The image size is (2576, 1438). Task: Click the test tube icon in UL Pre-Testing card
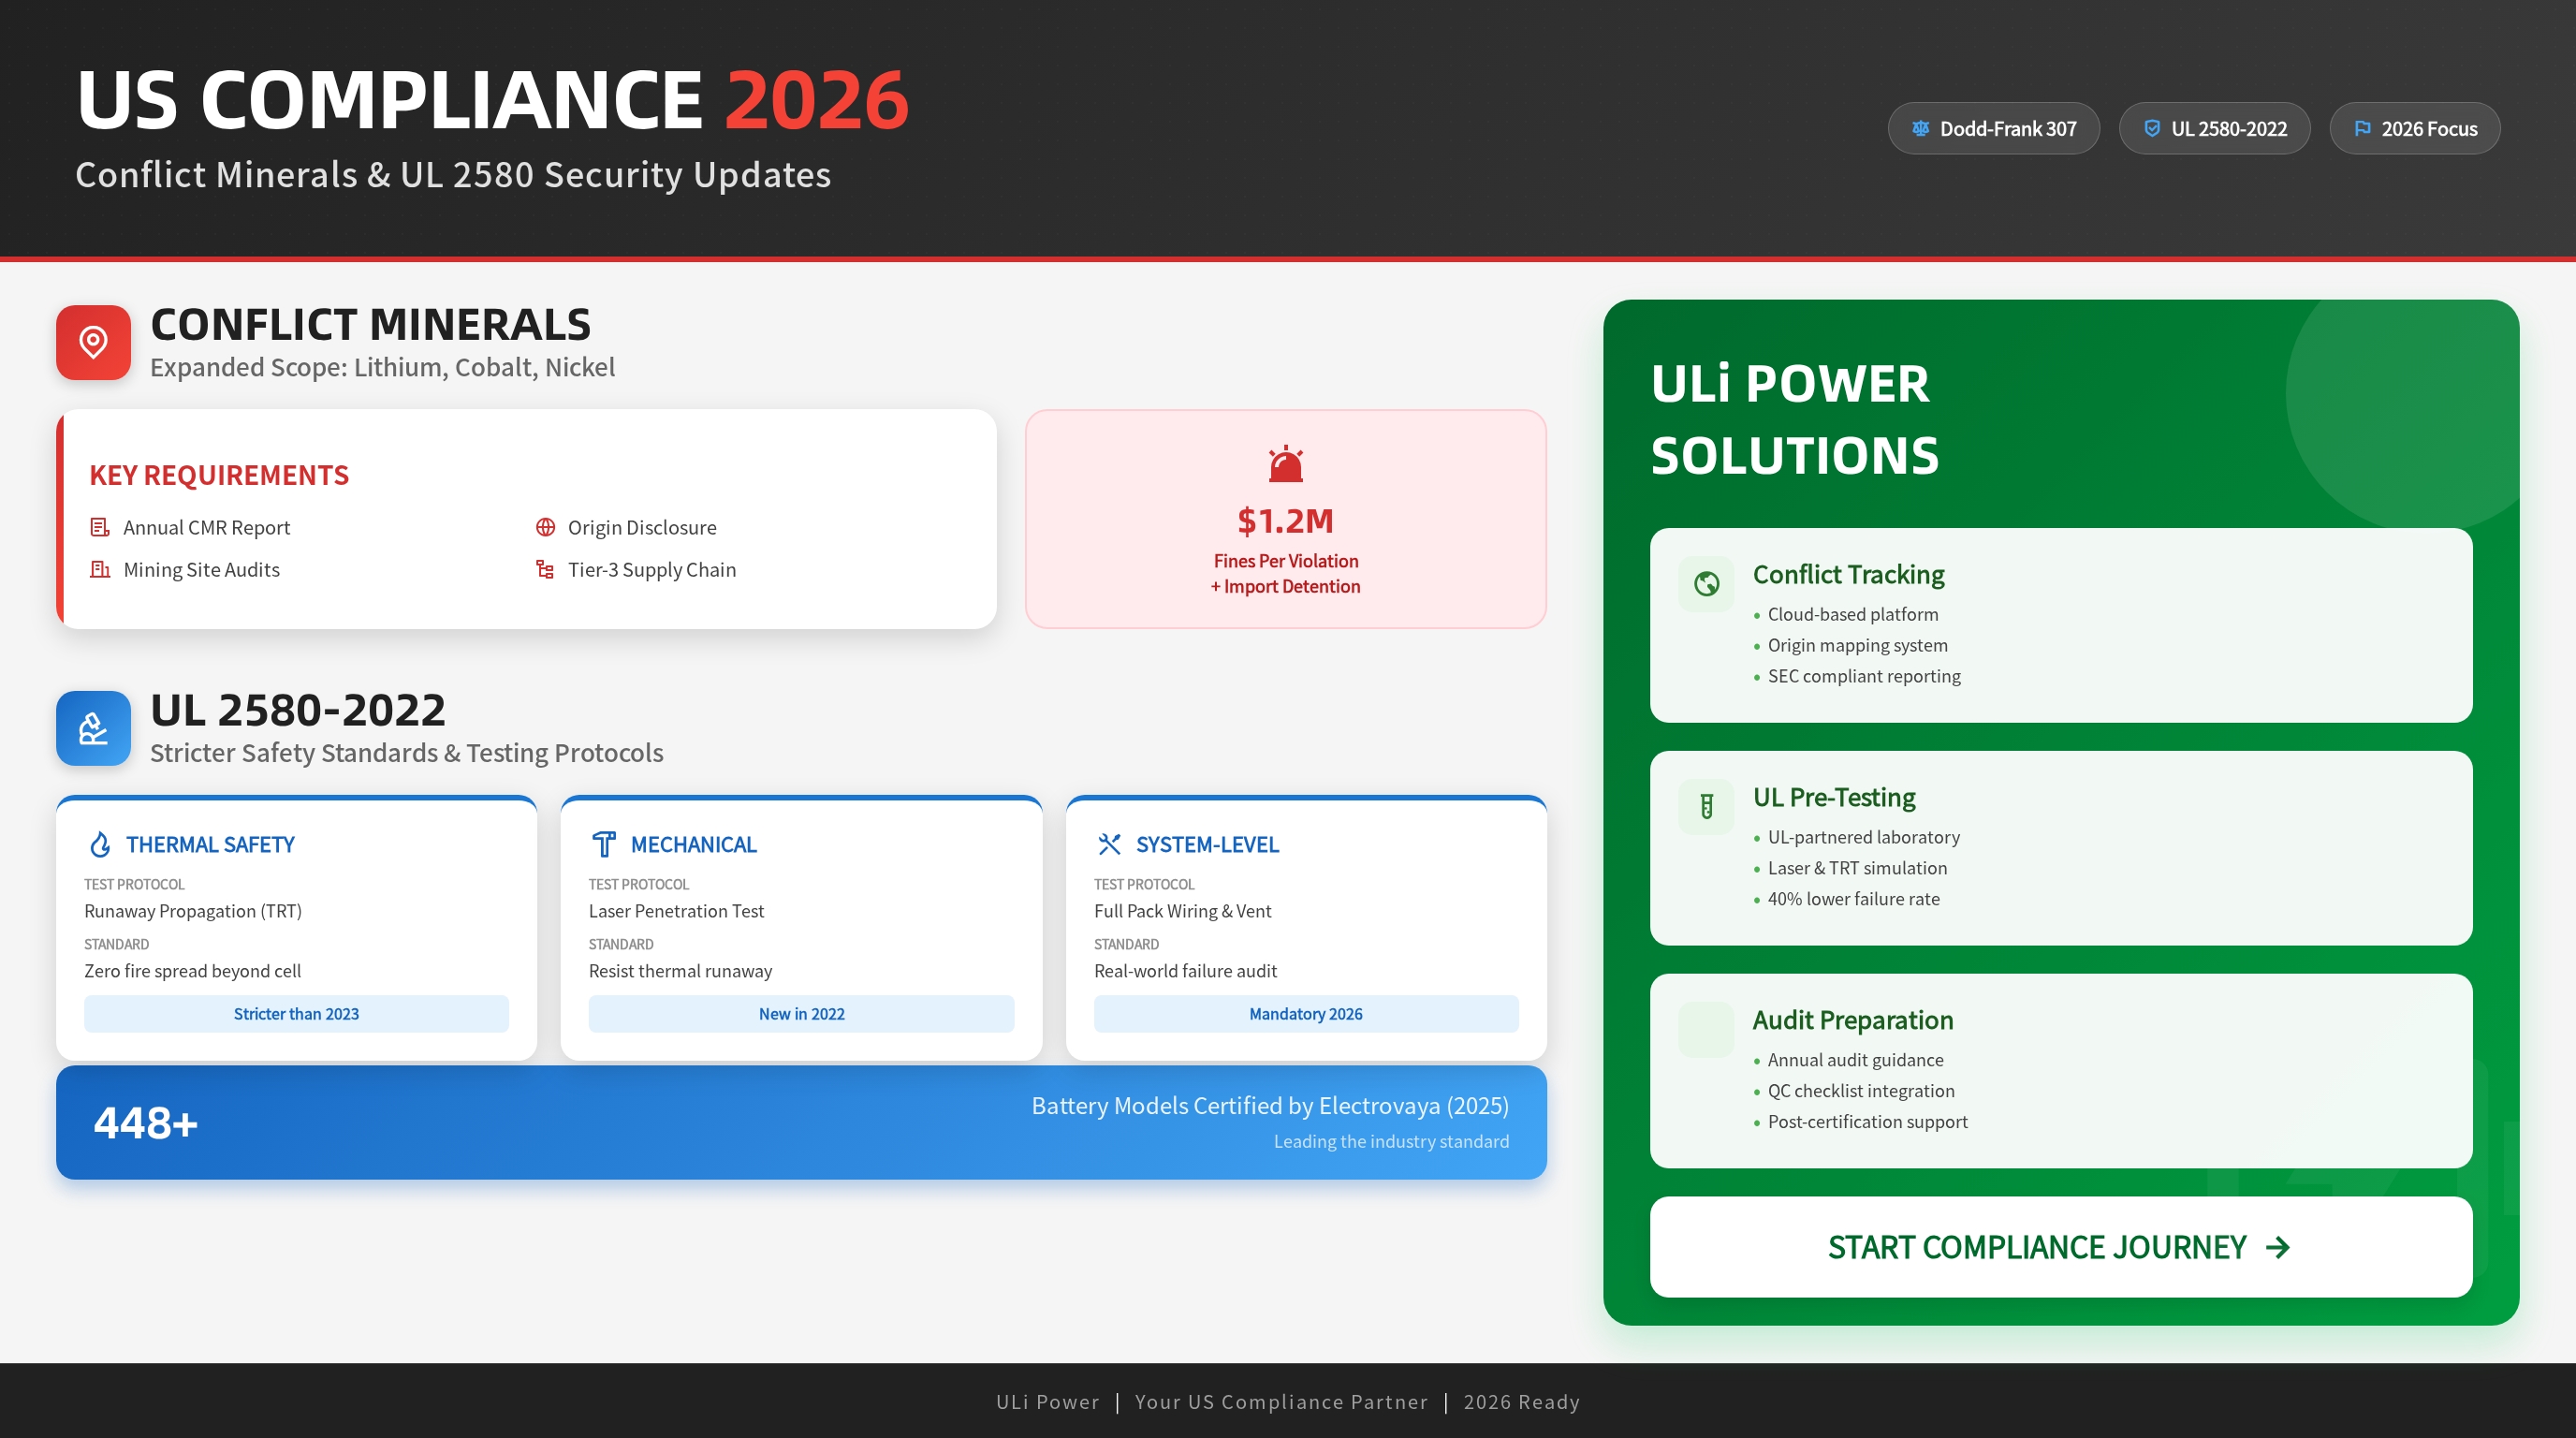[1706, 806]
